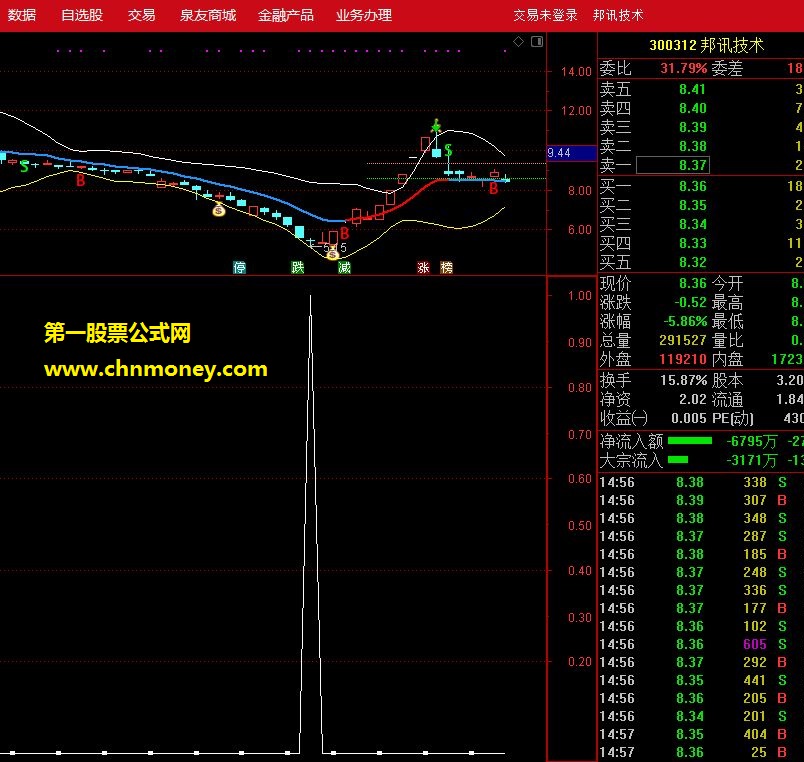Select the tick row with volume 338
Viewport: 804px width, 762px height.
pos(701,482)
